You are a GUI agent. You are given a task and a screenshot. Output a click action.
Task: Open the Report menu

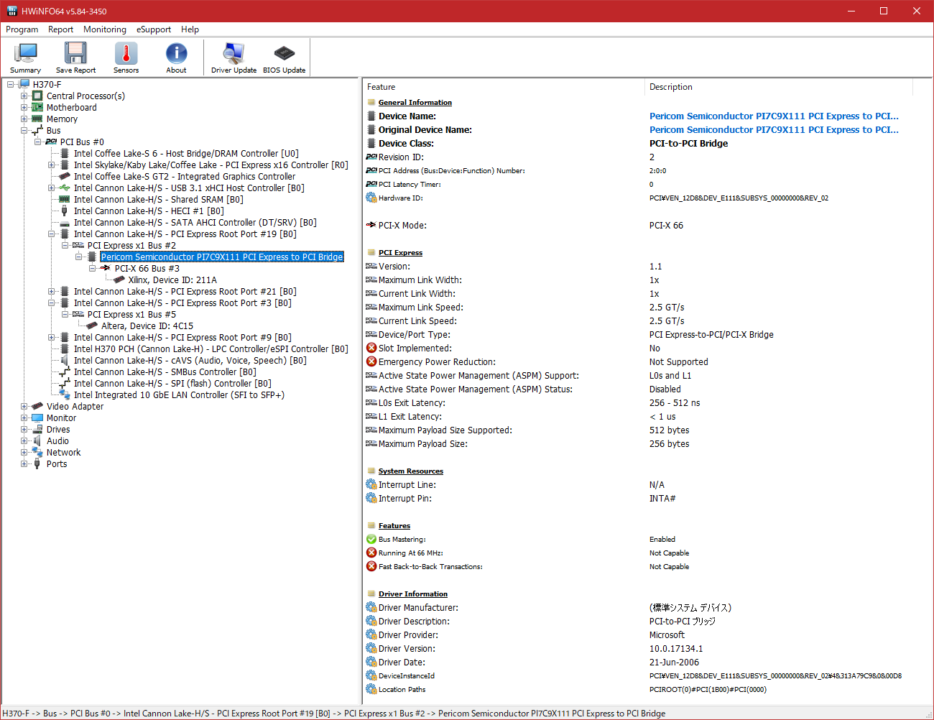[61, 29]
